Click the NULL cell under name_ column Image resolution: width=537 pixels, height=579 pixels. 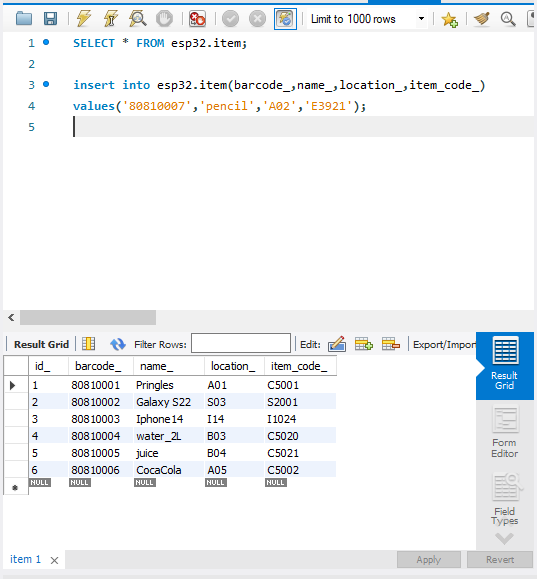[144, 482]
